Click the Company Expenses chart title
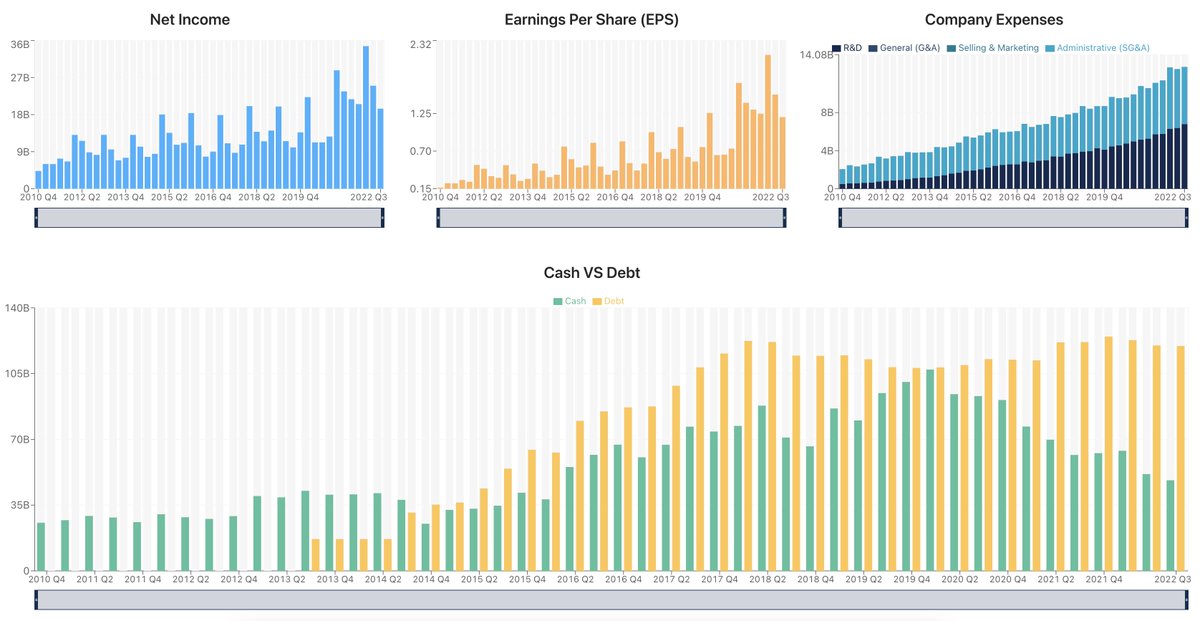The width and height of the screenshot is (1200, 621). pyautogui.click(x=994, y=20)
